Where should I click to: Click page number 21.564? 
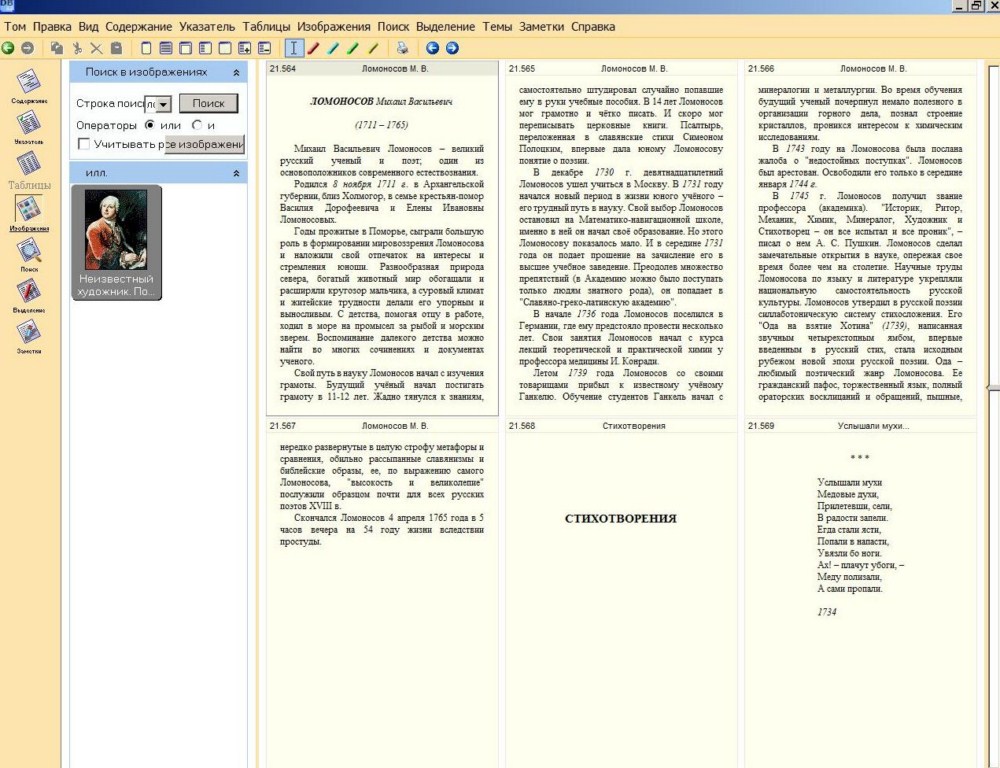283,69
